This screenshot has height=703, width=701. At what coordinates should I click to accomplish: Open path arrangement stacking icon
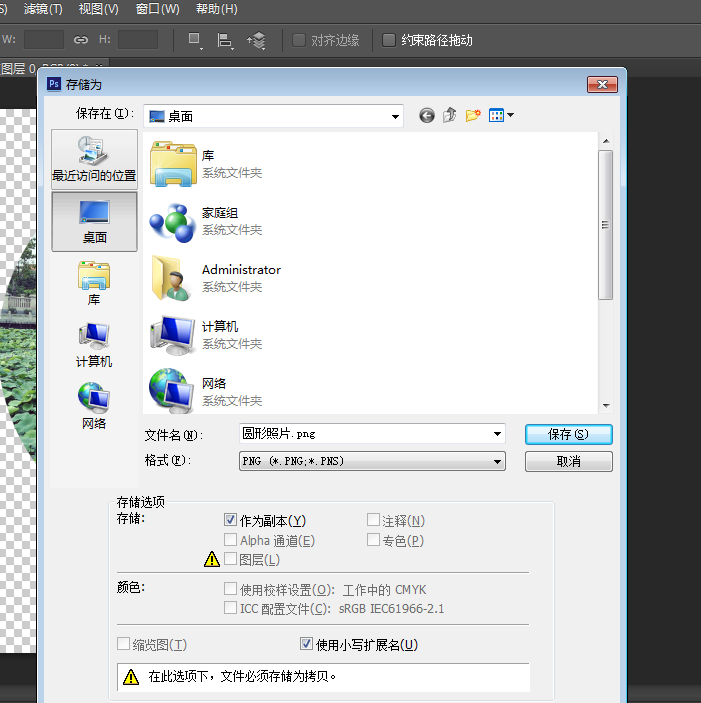click(256, 40)
